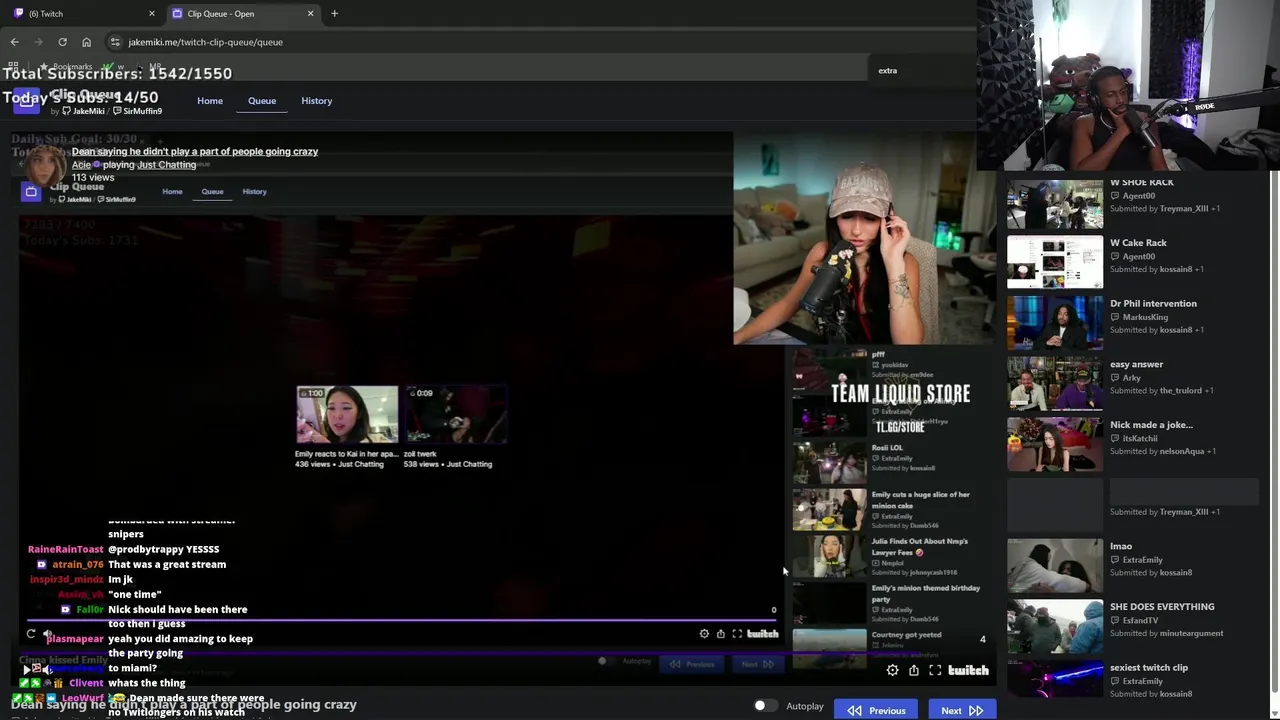Select sexiest twitch clip thumbnail
Viewport: 1280px width, 720px height.
point(1055,680)
